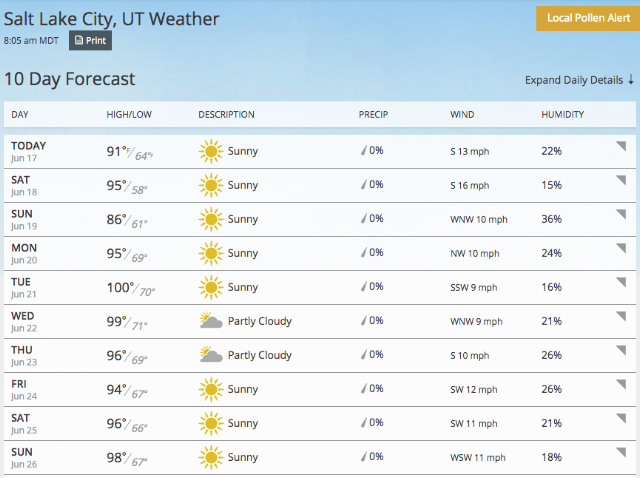Click the partly cloudy icon for Thu Jun 23
This screenshot has height=478, width=640.
tap(211, 355)
